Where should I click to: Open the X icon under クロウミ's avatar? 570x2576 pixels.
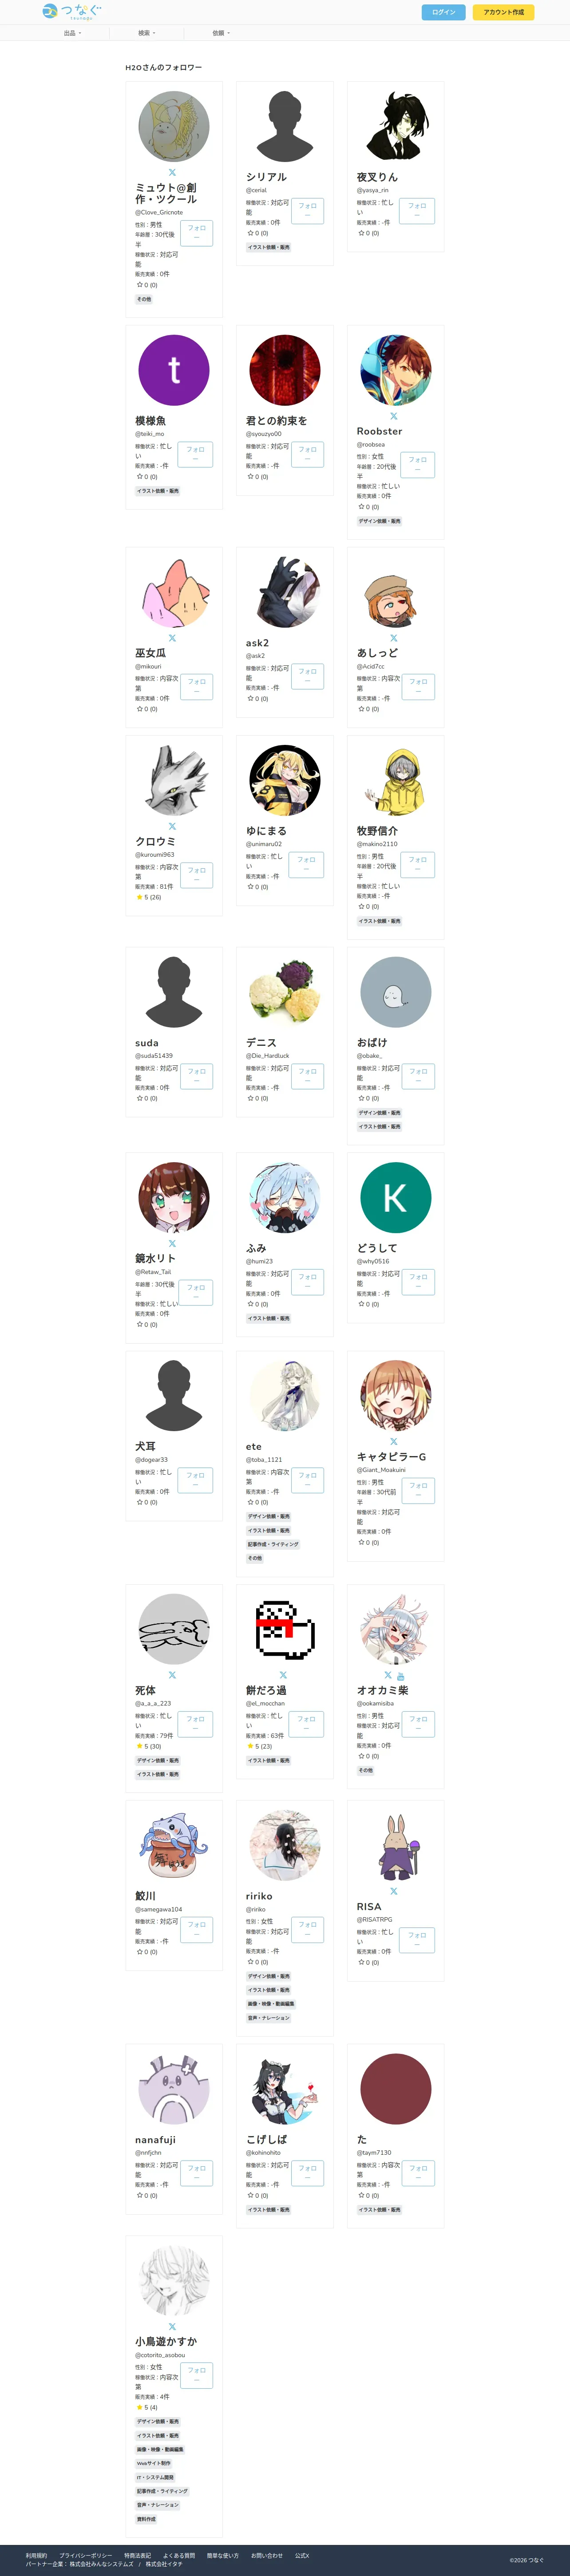172,826
